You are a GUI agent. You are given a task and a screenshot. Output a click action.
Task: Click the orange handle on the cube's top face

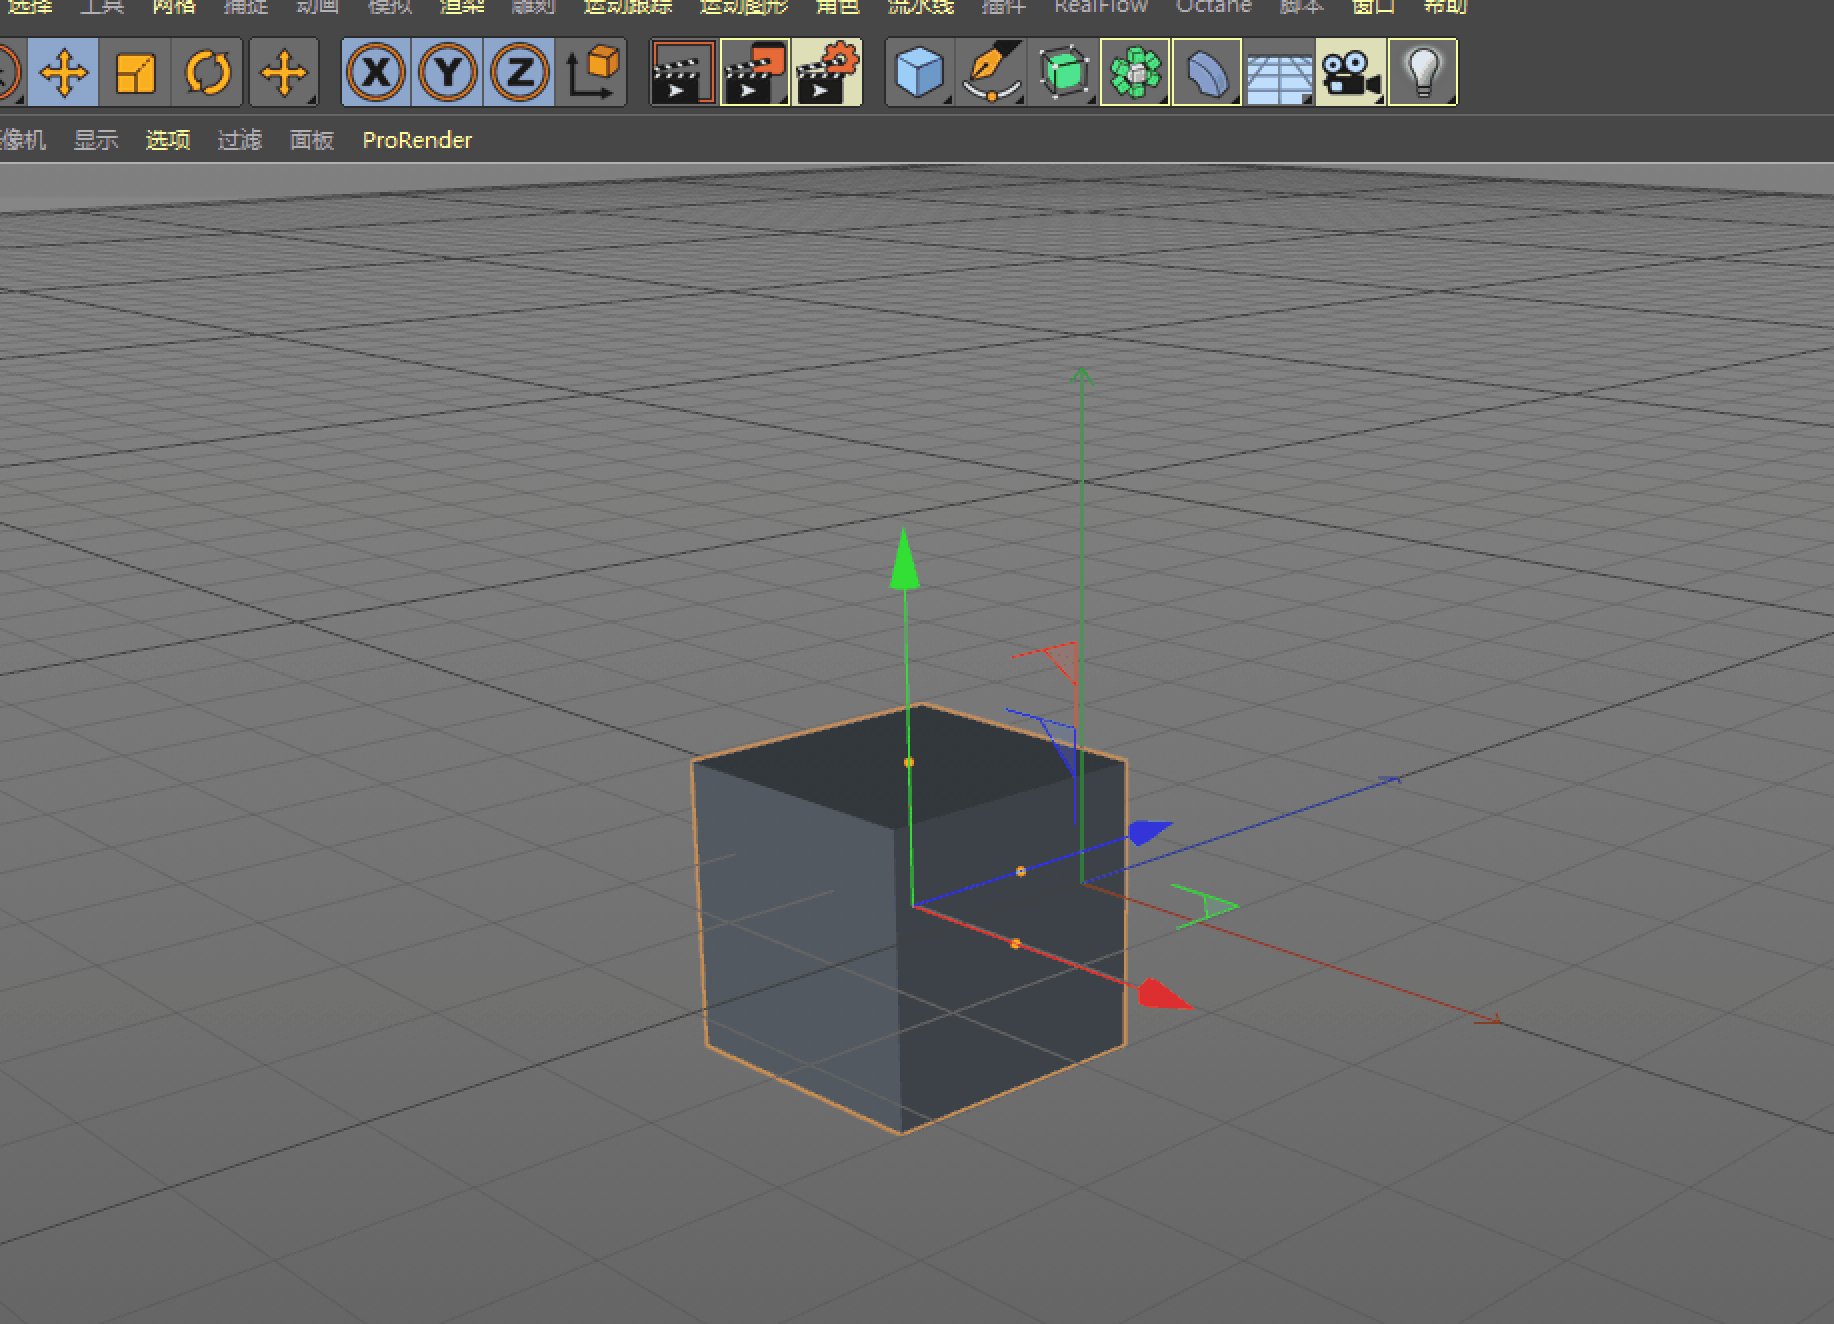click(908, 762)
